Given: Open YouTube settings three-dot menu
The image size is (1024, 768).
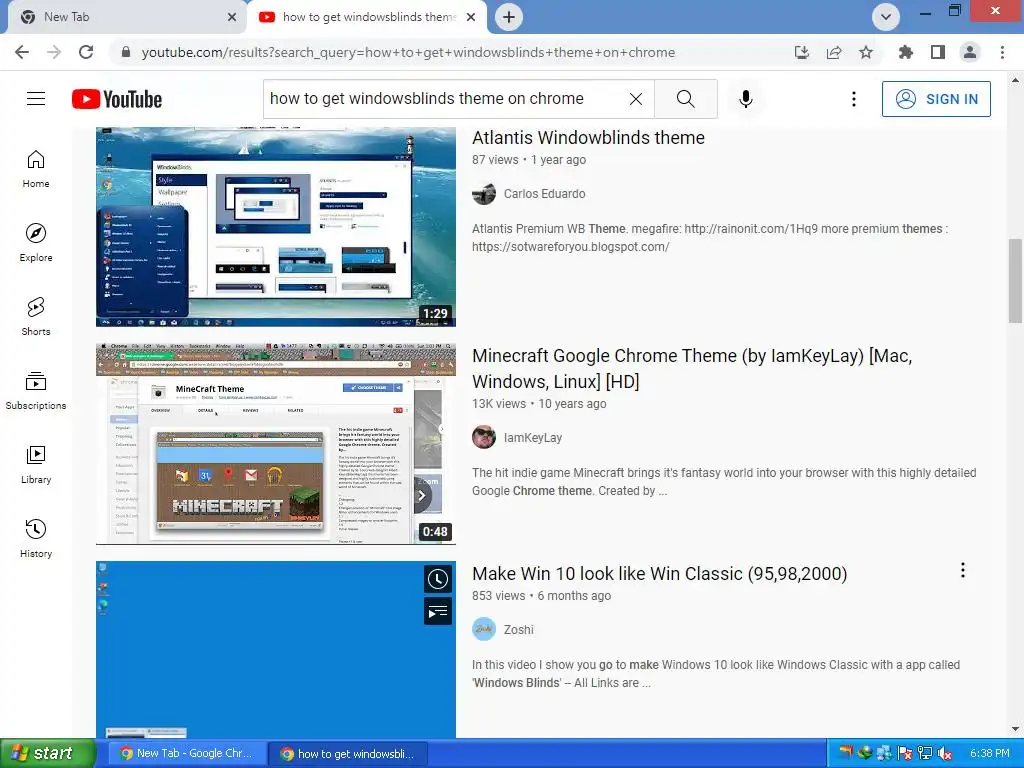Looking at the screenshot, I should pyautogui.click(x=854, y=99).
